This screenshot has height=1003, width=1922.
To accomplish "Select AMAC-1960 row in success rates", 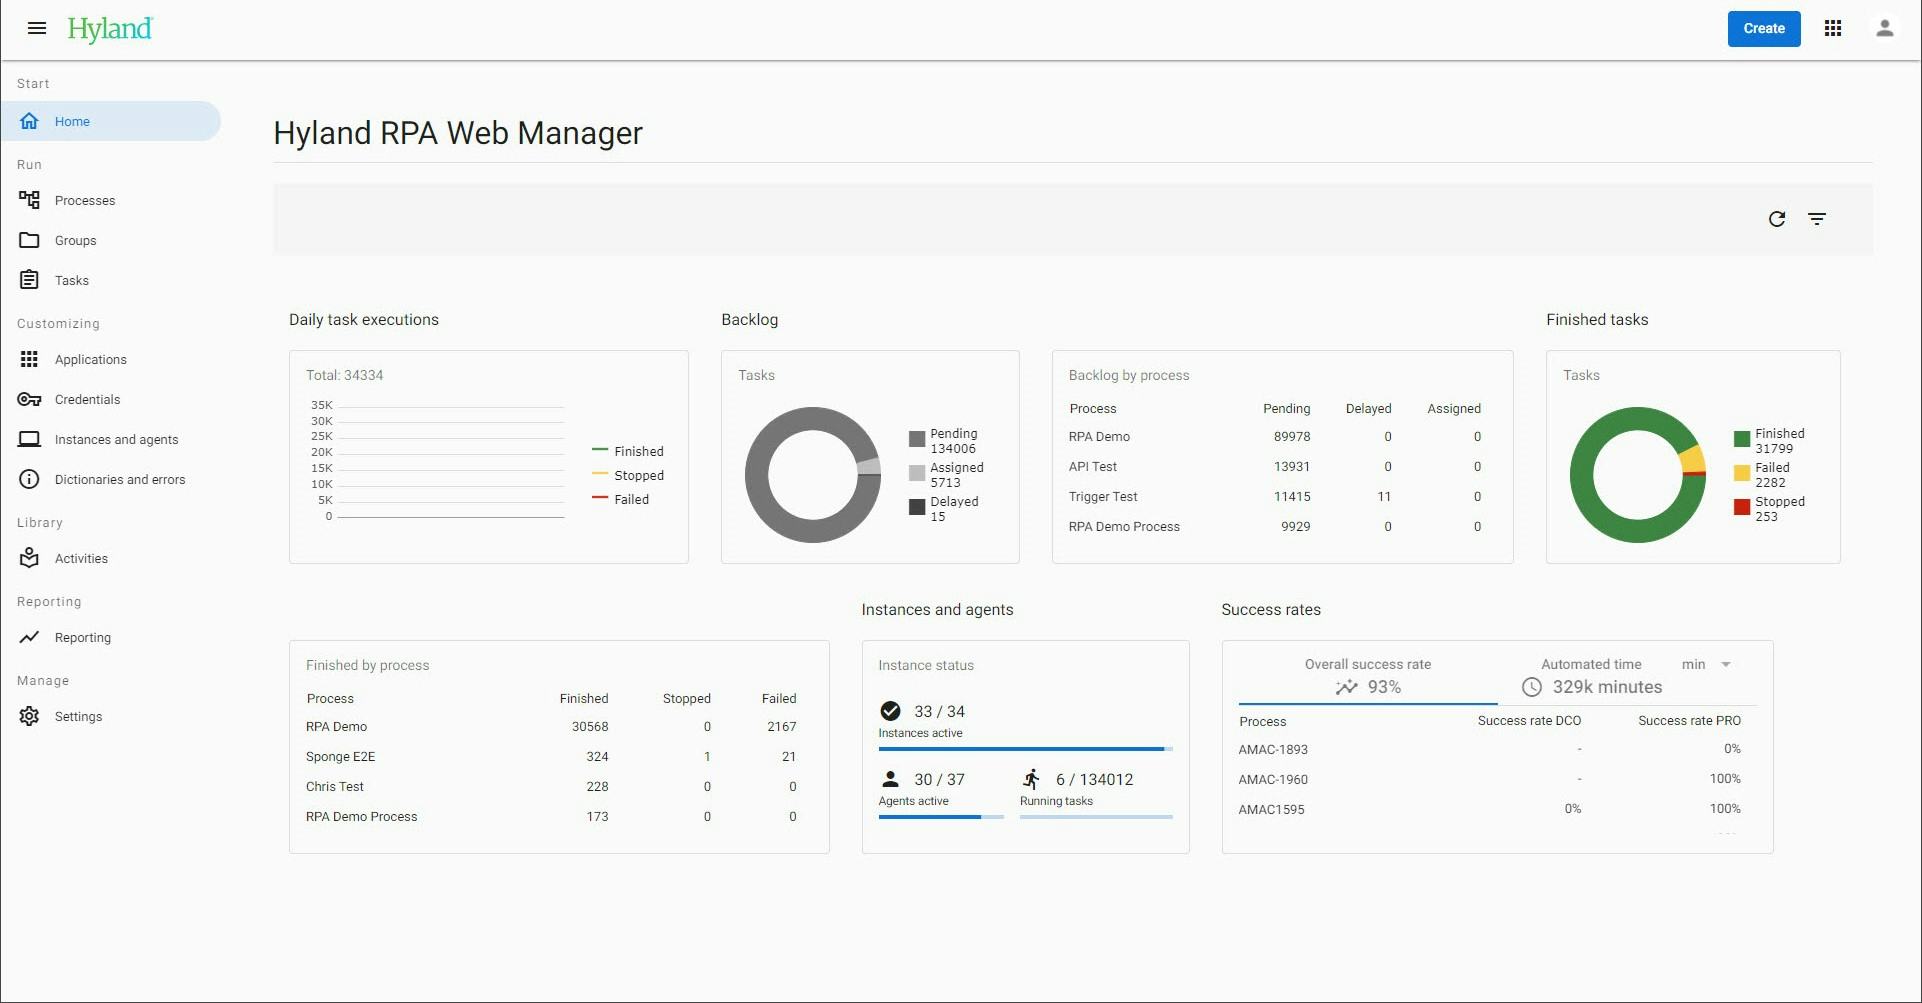I will [x=1490, y=779].
